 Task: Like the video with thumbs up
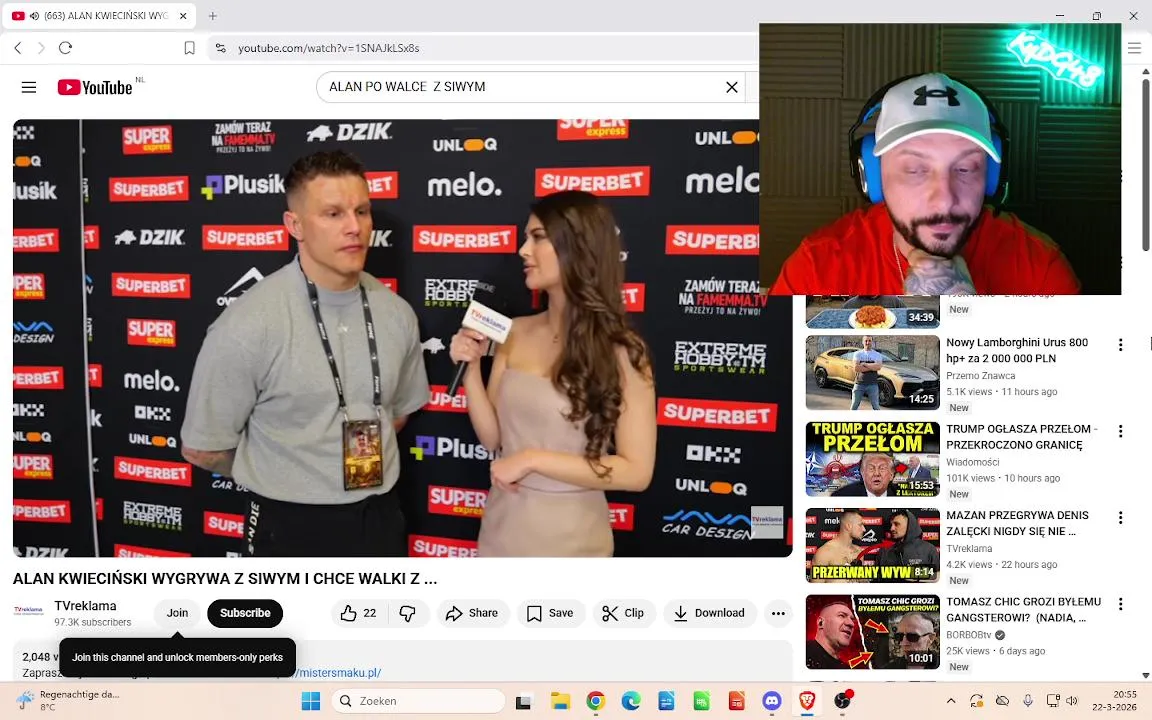point(357,613)
